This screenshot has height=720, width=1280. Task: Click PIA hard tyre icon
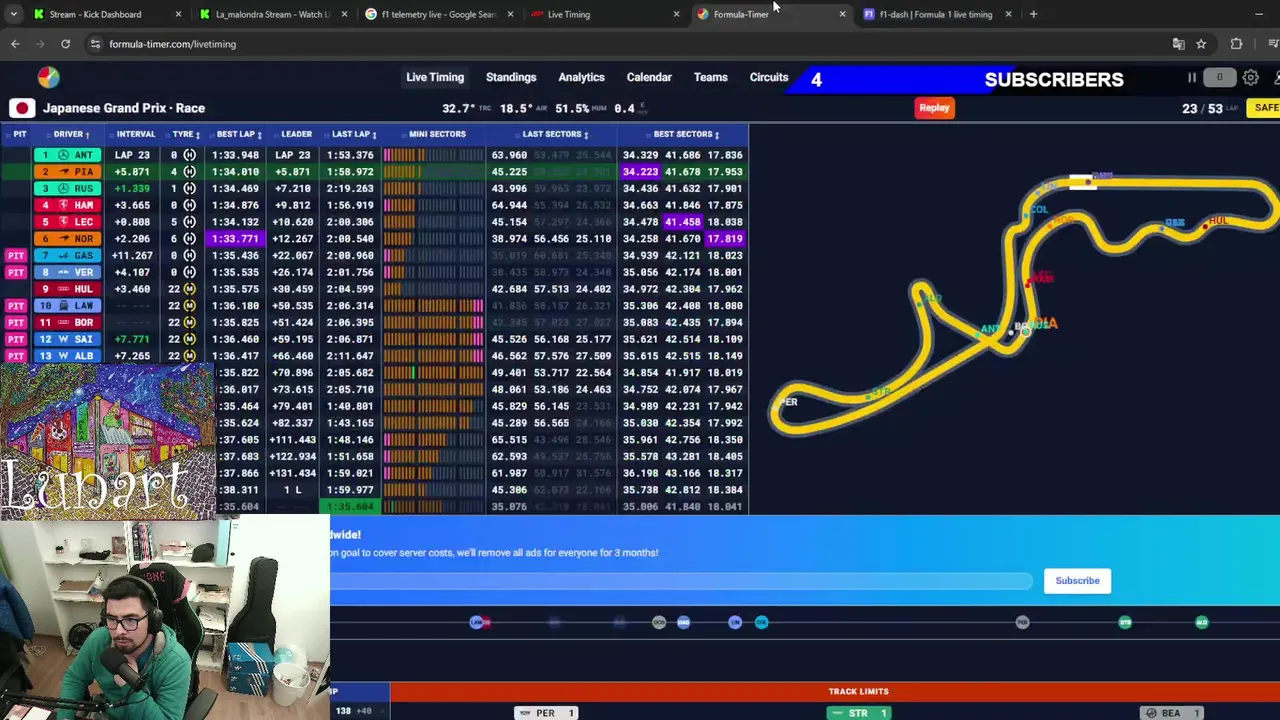click(189, 172)
